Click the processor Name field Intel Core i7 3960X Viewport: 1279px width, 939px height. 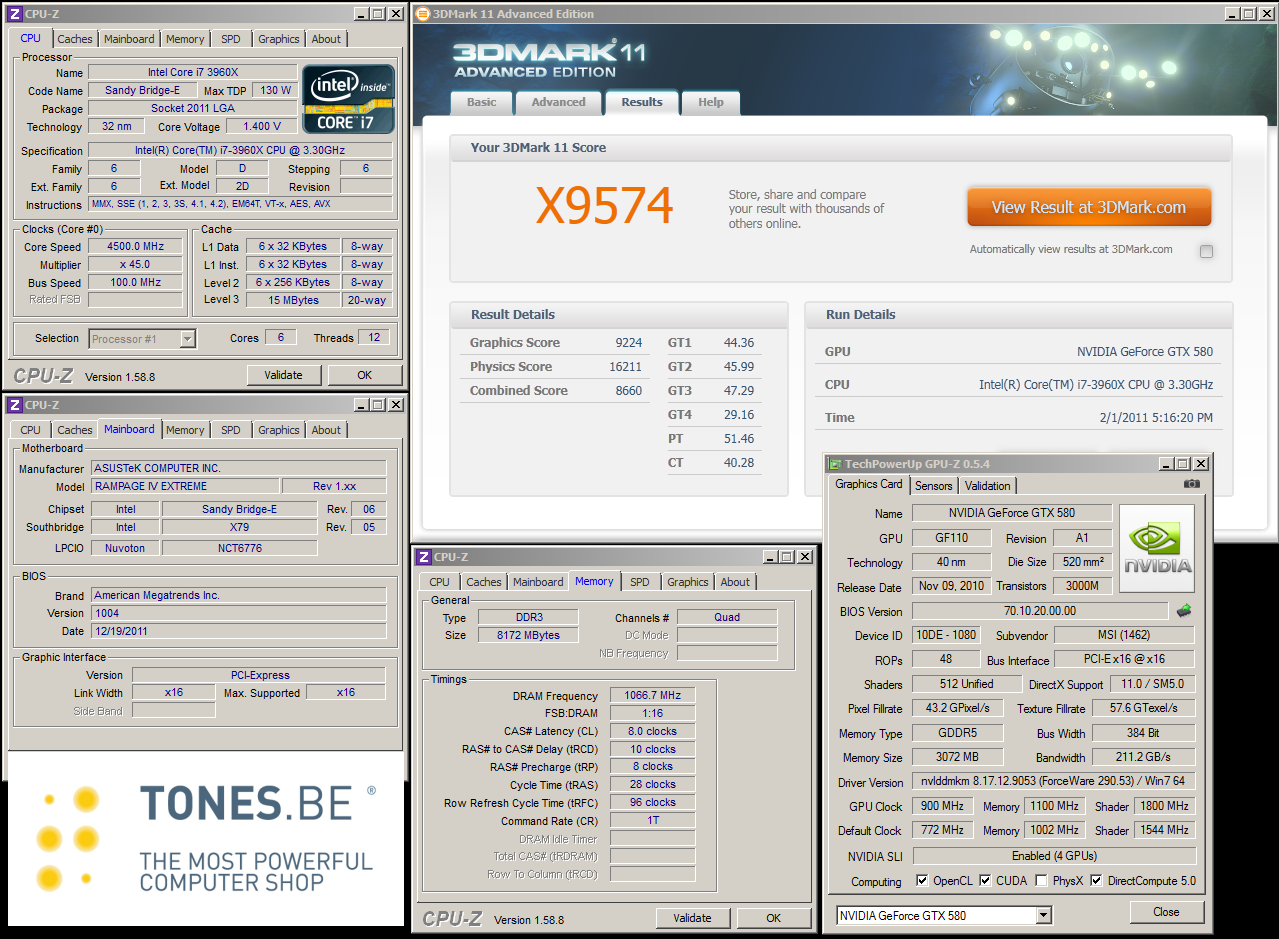(193, 72)
